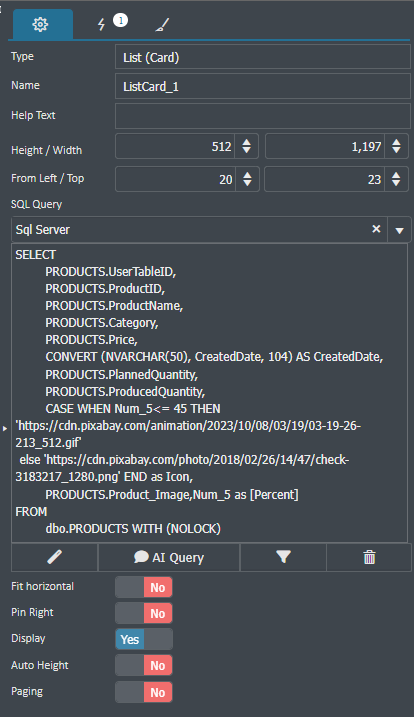Click the From Left stepper arrows

247,179
